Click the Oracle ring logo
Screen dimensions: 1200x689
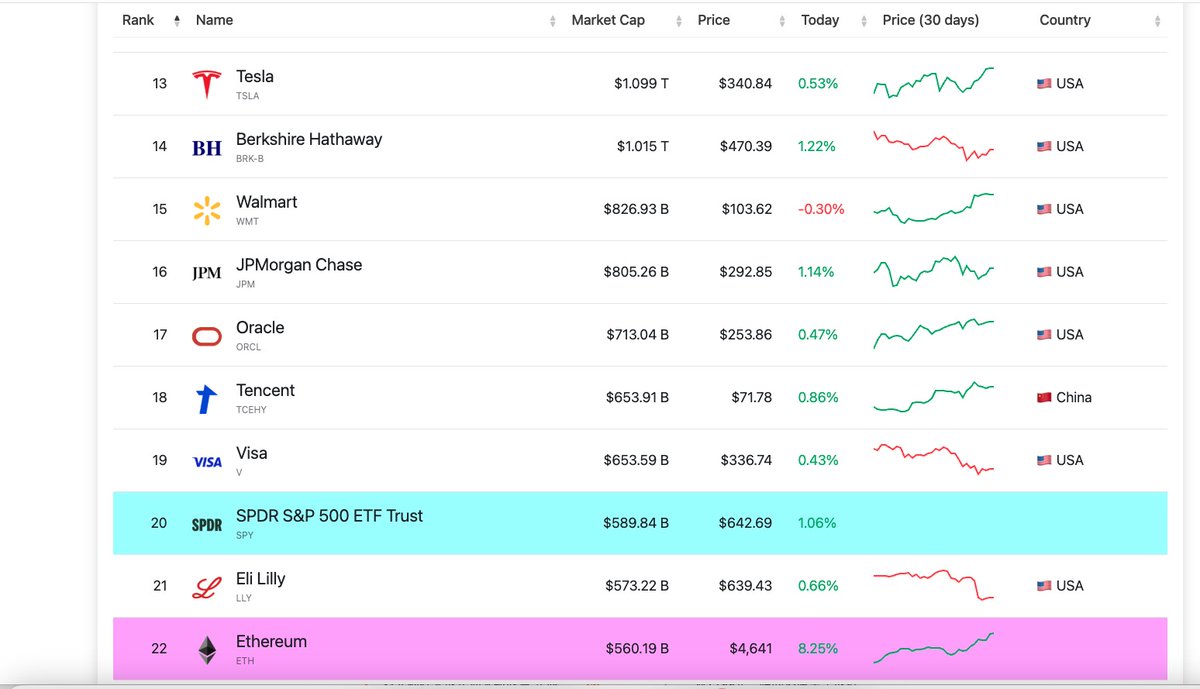206,334
